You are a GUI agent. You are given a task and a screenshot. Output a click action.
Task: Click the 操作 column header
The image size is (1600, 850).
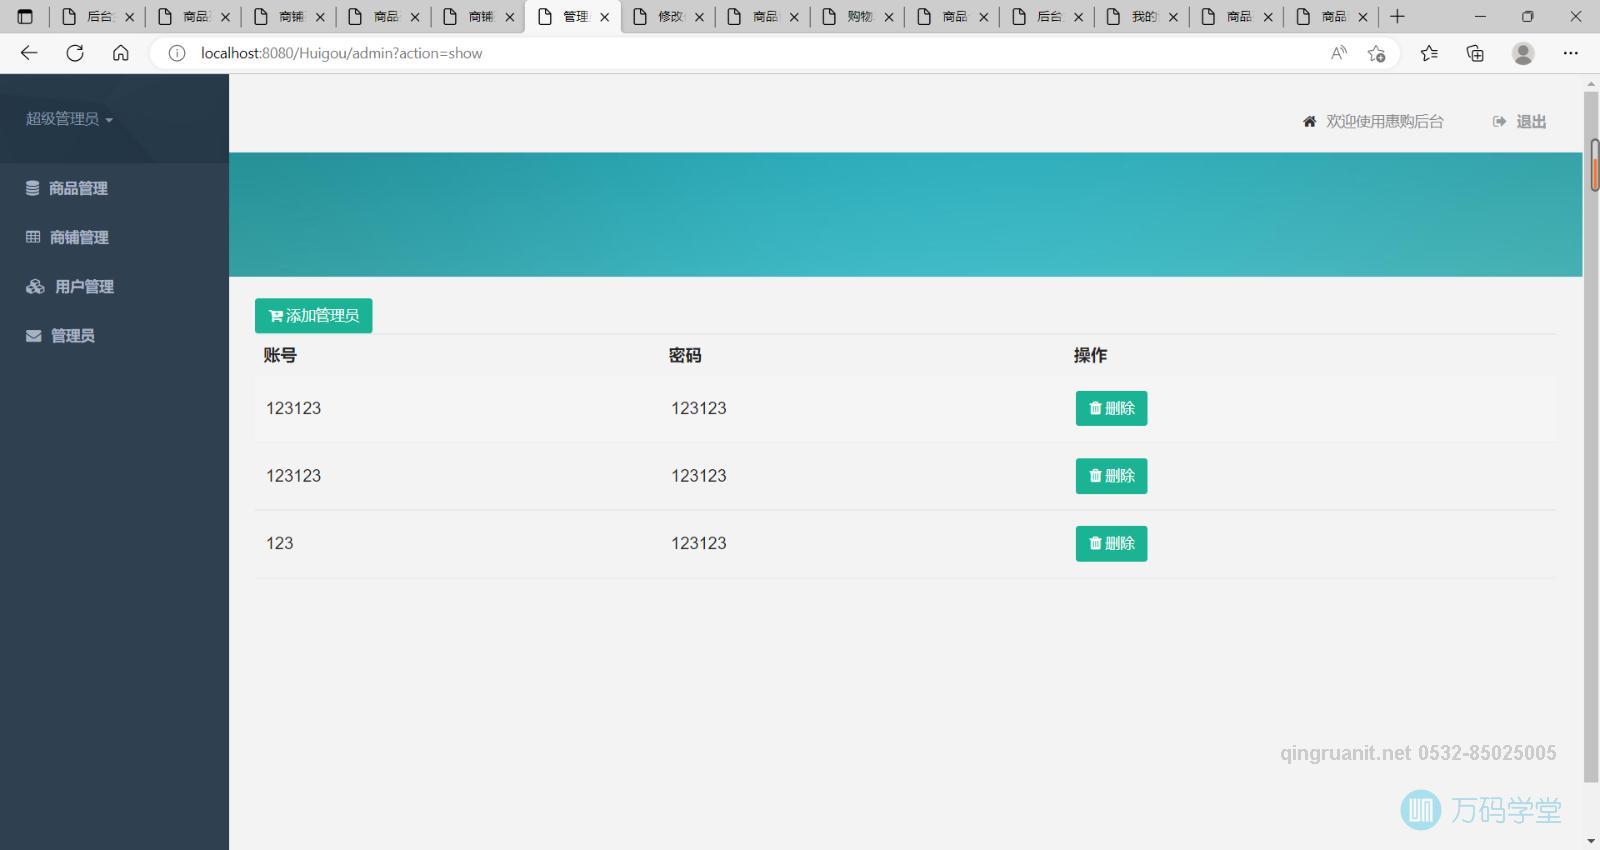click(1090, 355)
